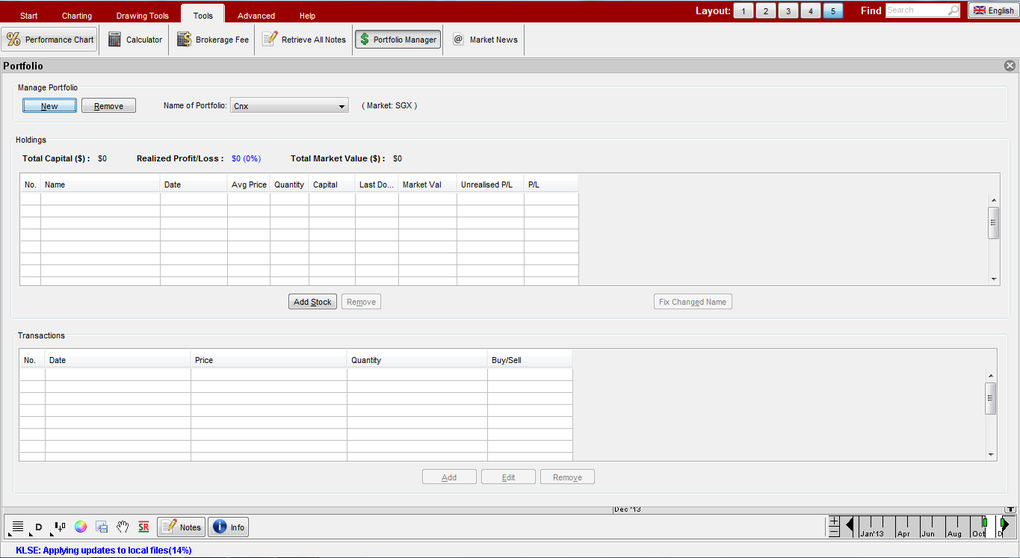Open the Performance Chart tool
Viewport: 1020px width, 558px height.
tap(49, 40)
